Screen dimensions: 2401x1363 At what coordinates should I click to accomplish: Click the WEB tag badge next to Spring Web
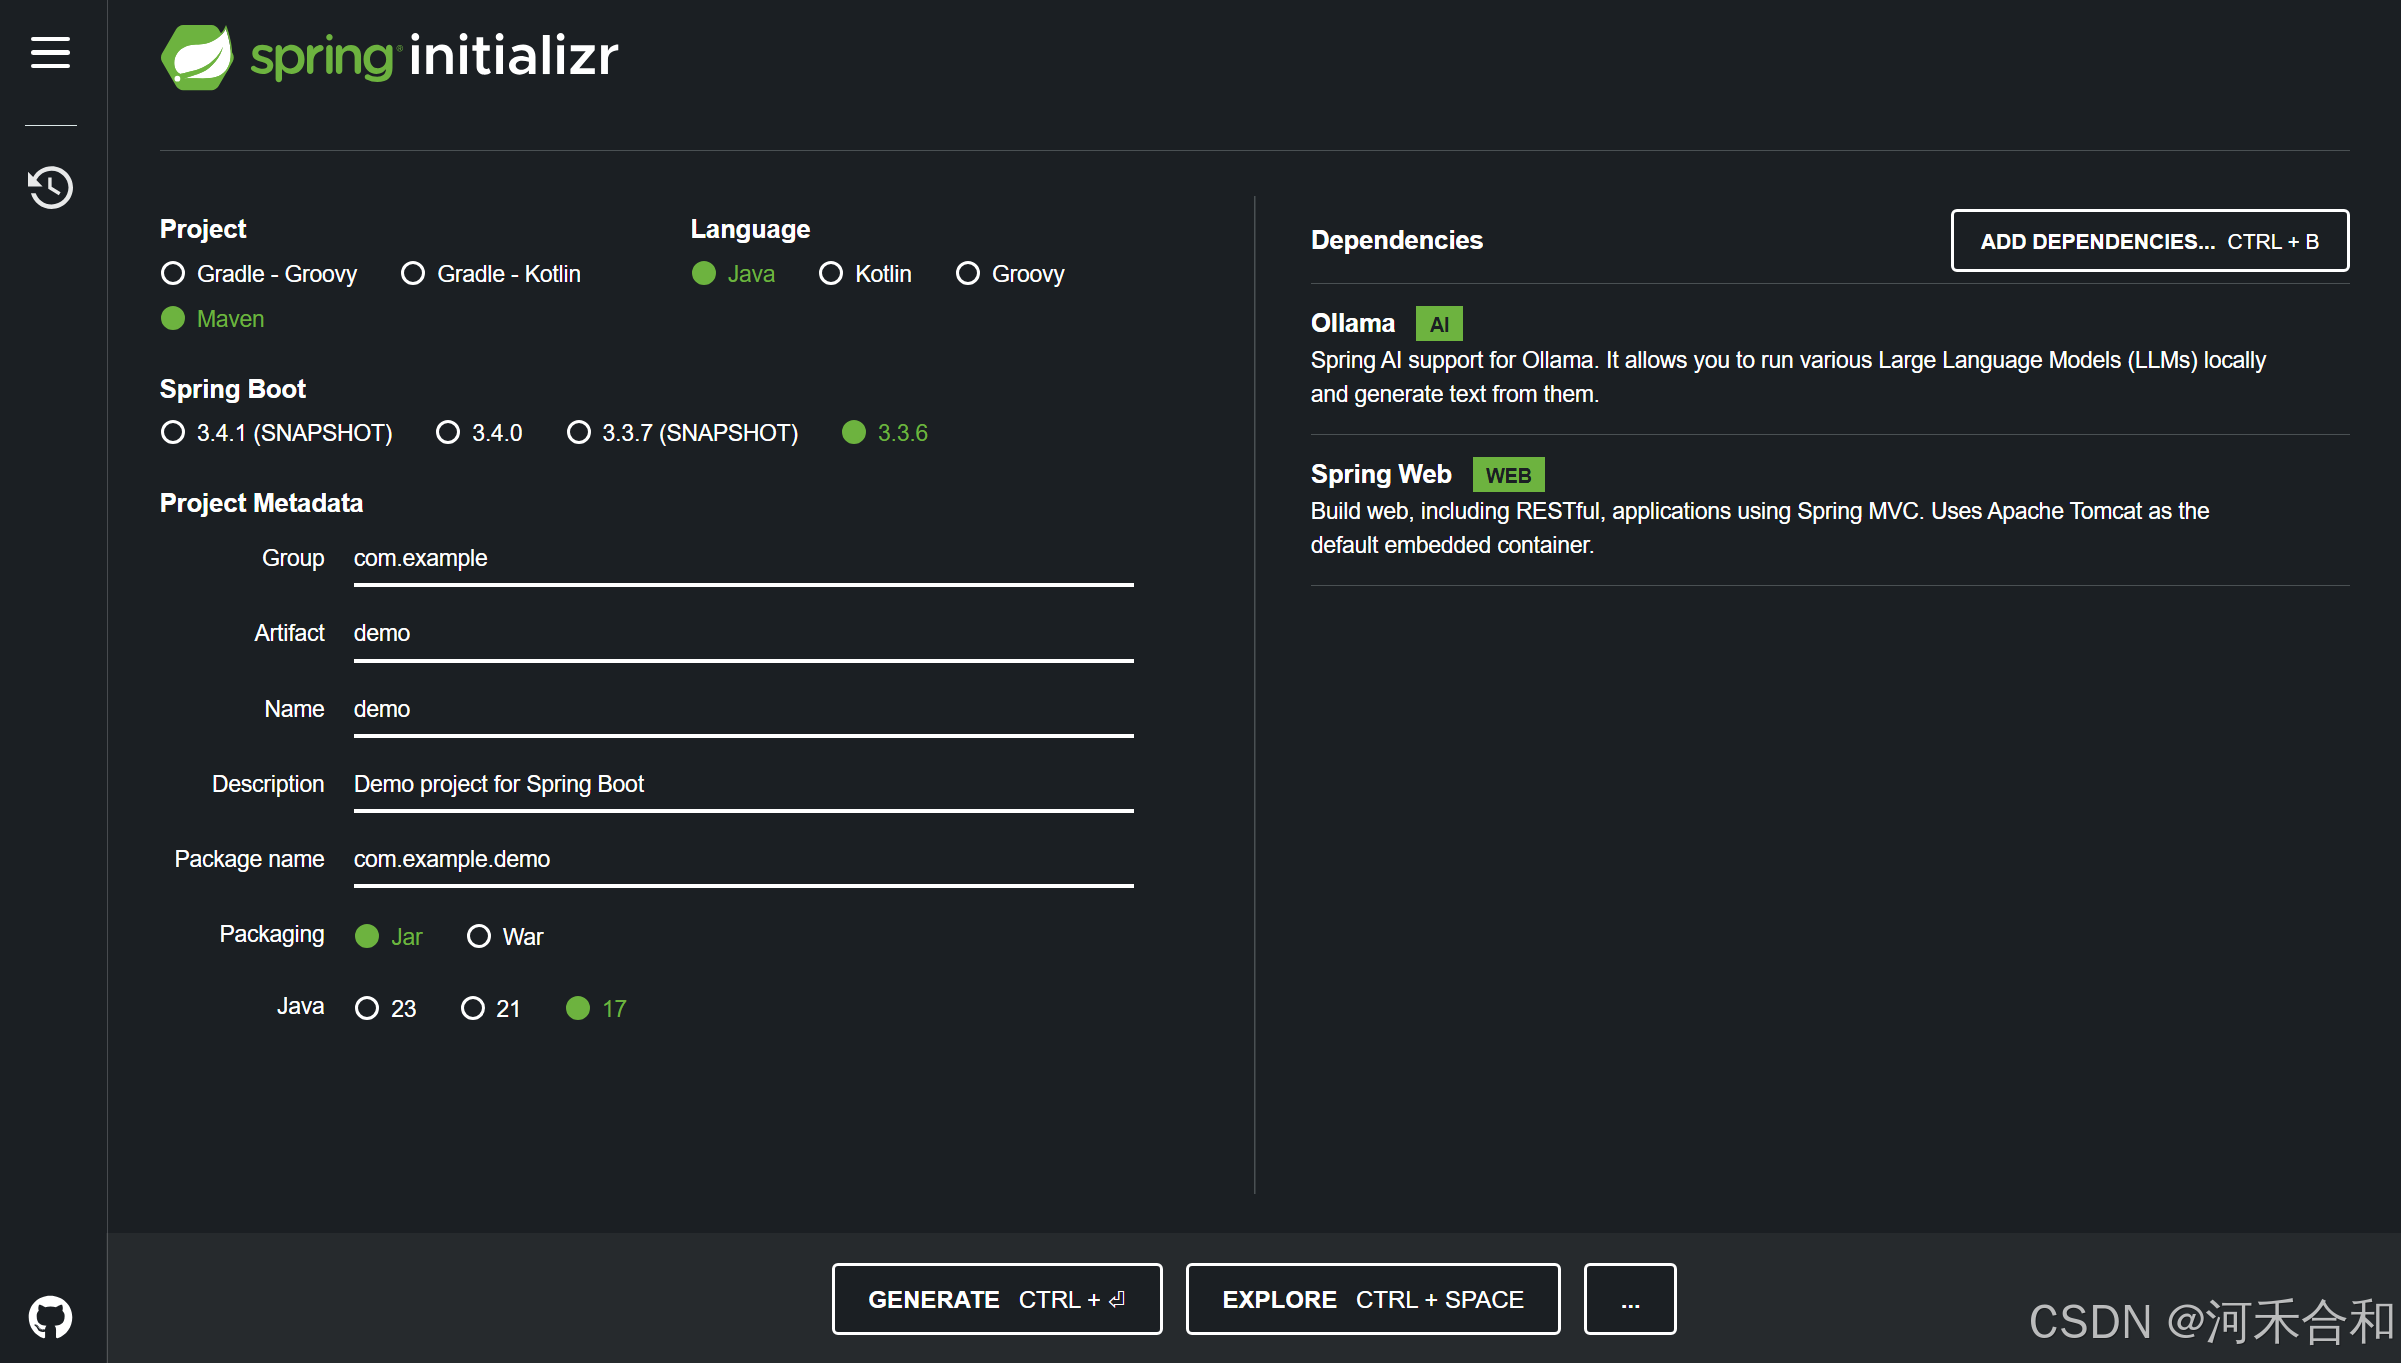[1507, 475]
